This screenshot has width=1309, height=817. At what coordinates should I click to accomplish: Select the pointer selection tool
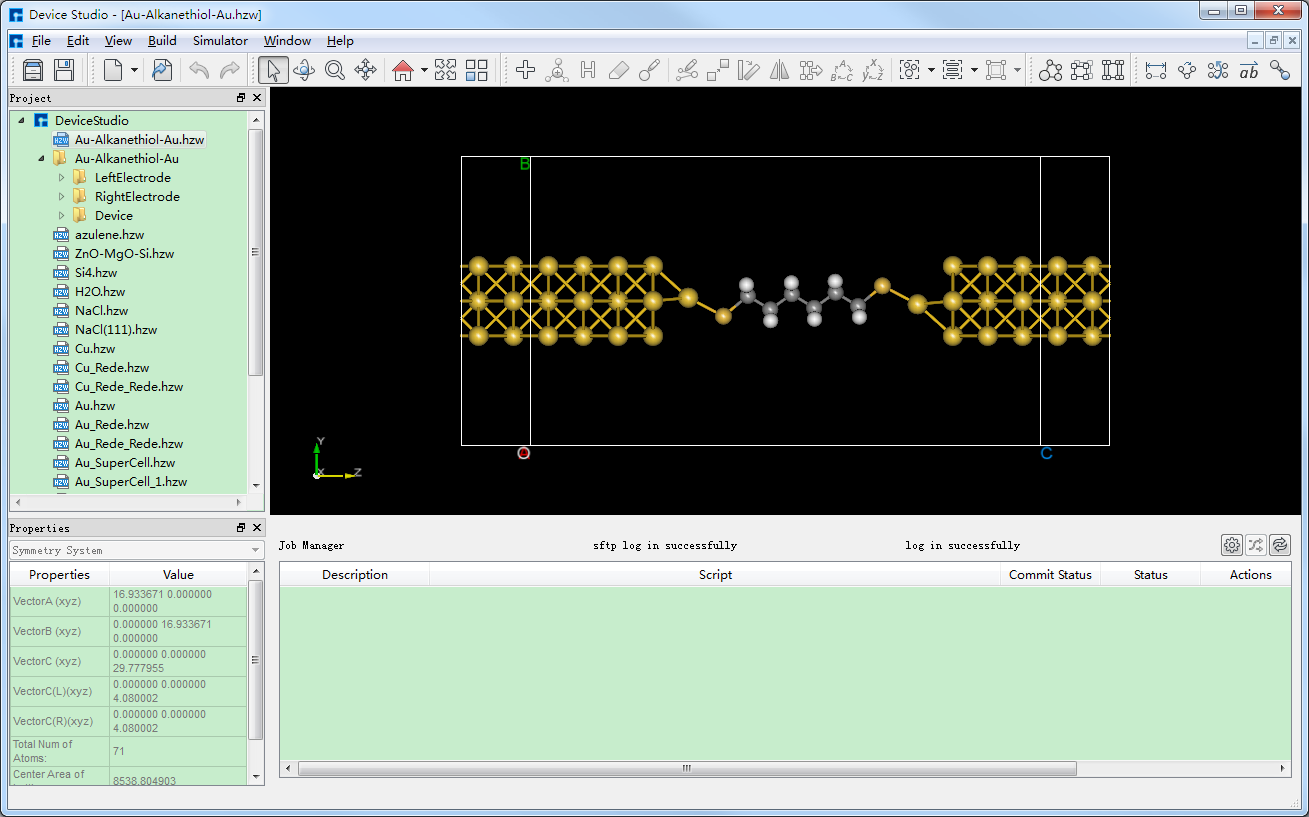coord(272,70)
